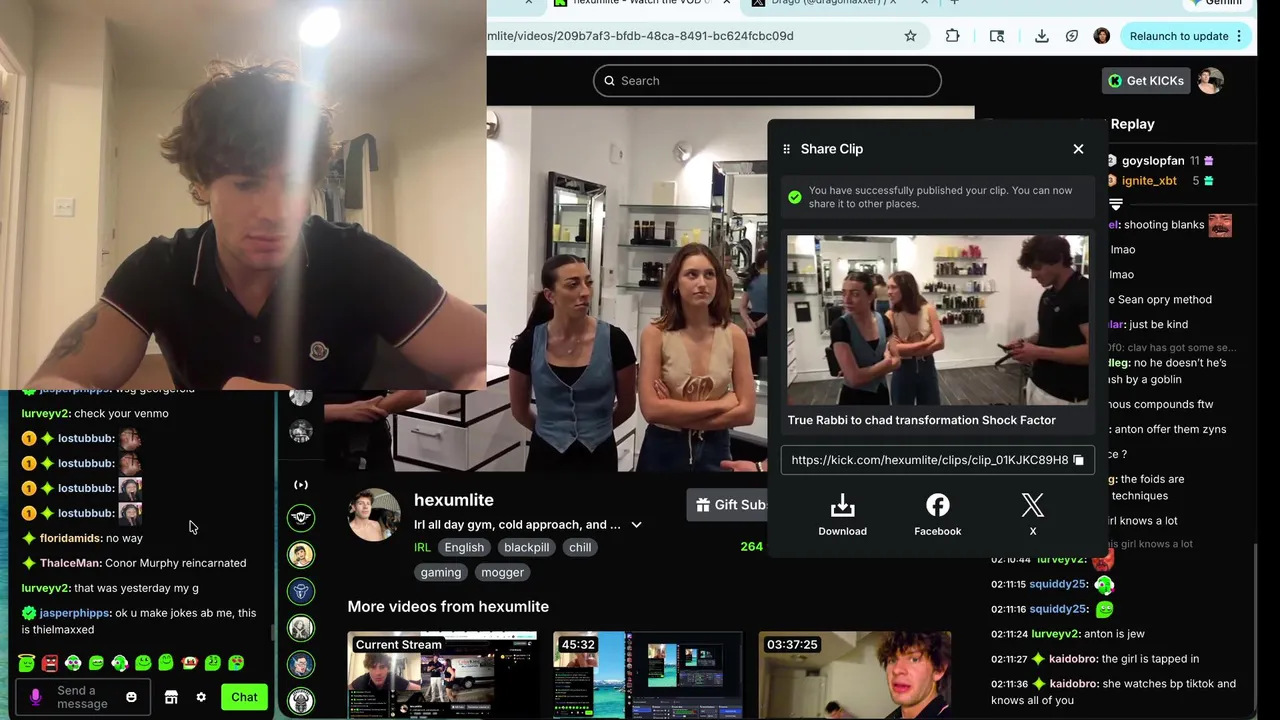Open the Kick profile avatar menu

click(1210, 81)
